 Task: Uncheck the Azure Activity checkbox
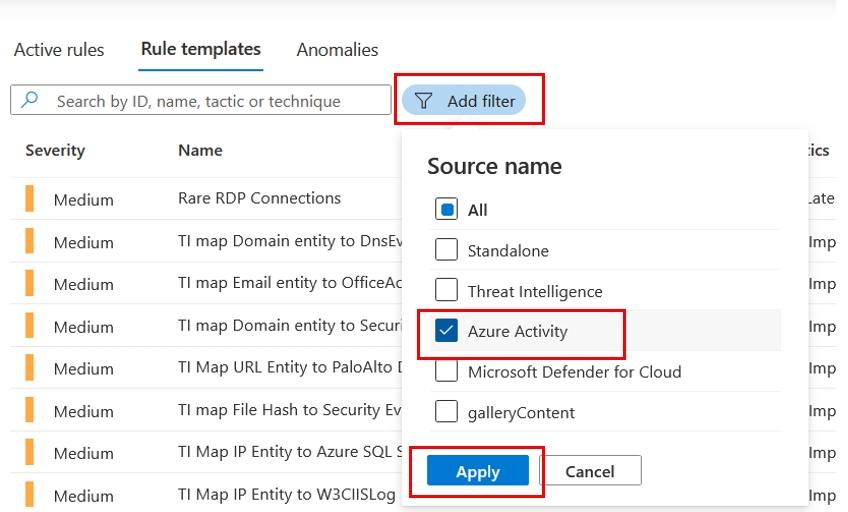coord(446,330)
